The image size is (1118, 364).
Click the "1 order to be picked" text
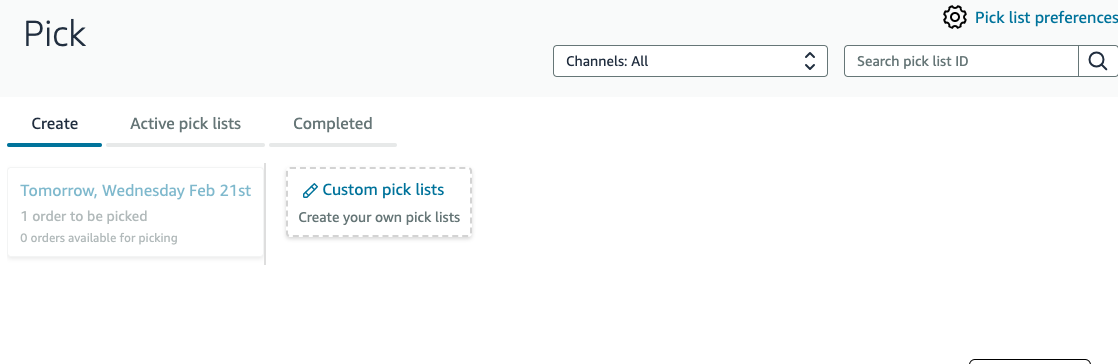point(84,216)
